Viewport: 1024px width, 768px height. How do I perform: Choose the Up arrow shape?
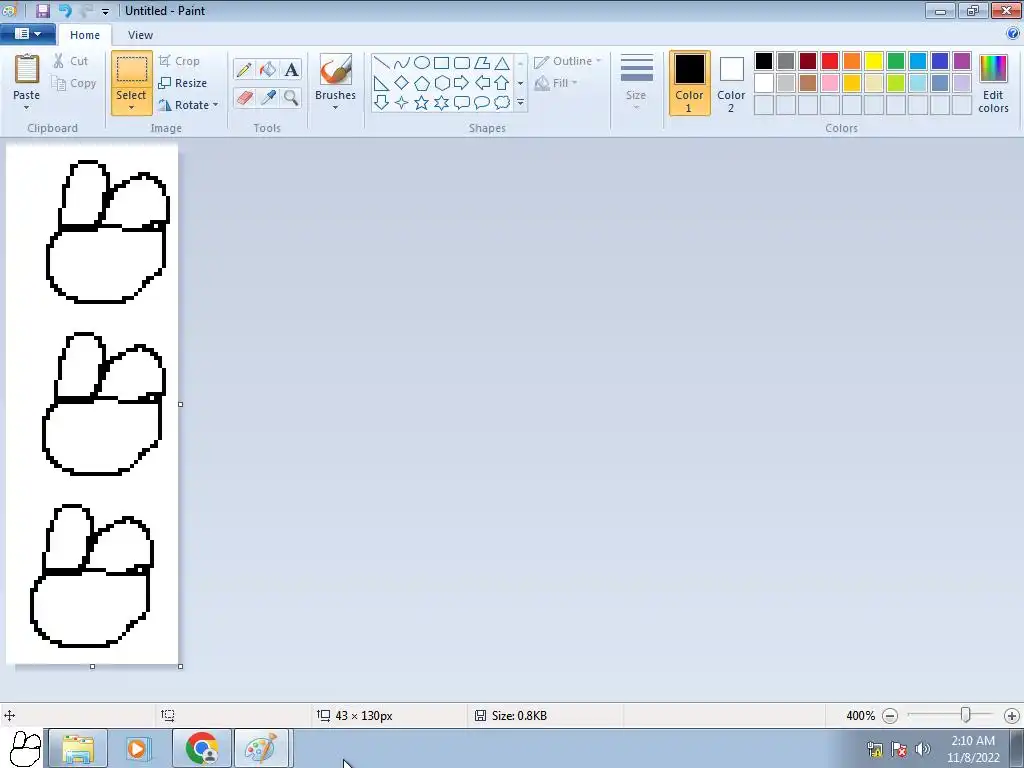click(502, 83)
